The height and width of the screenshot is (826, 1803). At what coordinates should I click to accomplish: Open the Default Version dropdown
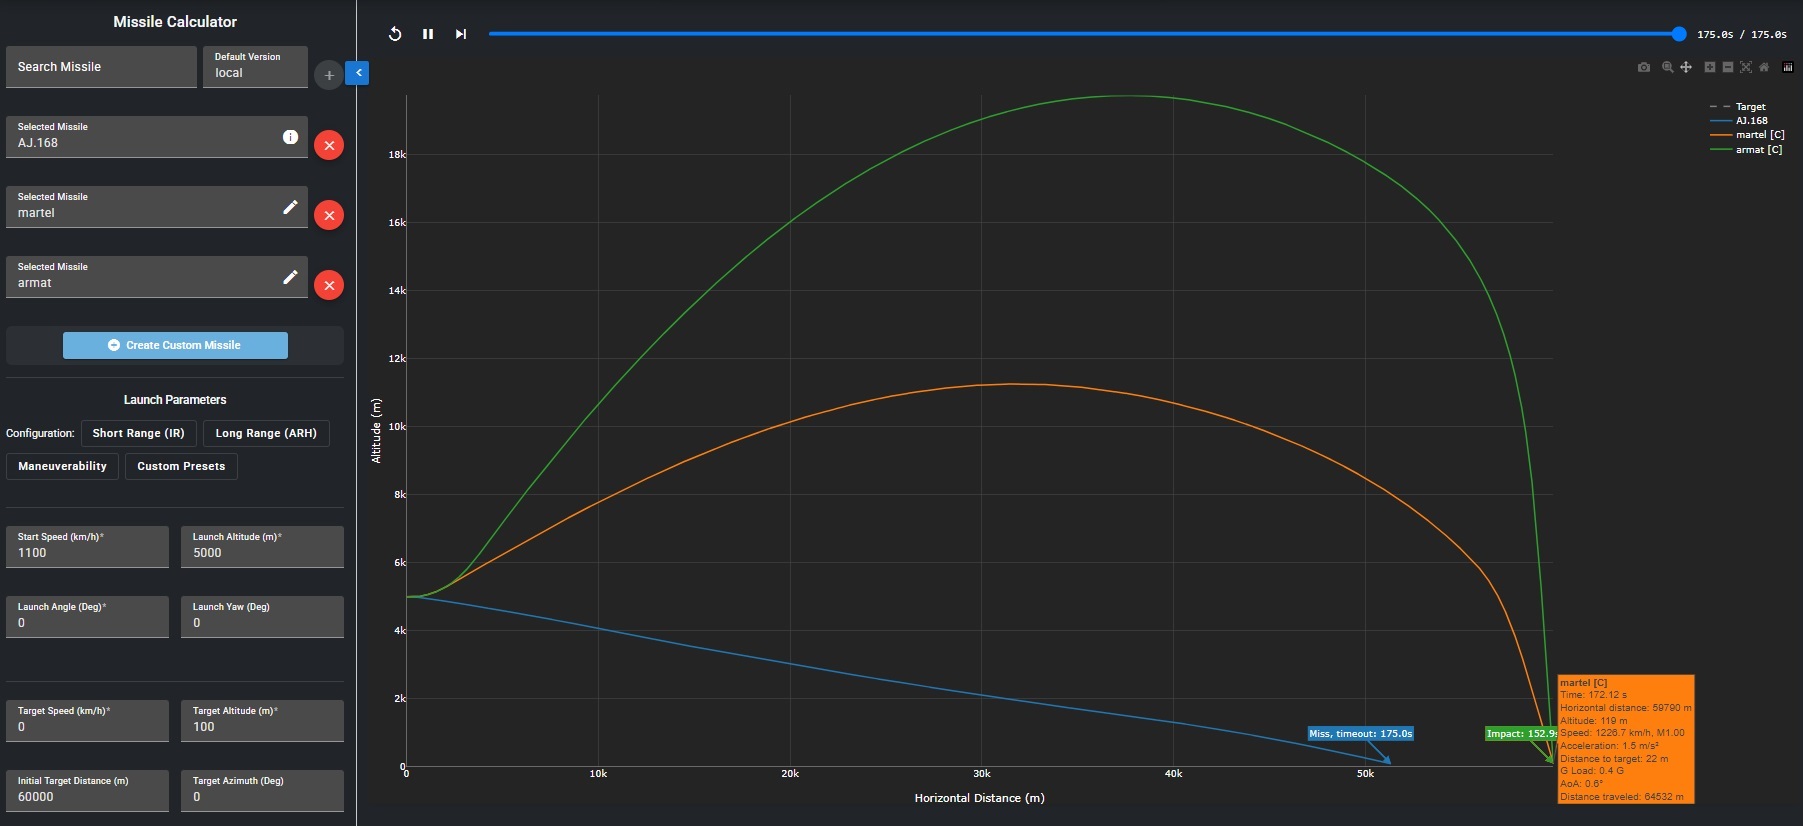point(255,67)
